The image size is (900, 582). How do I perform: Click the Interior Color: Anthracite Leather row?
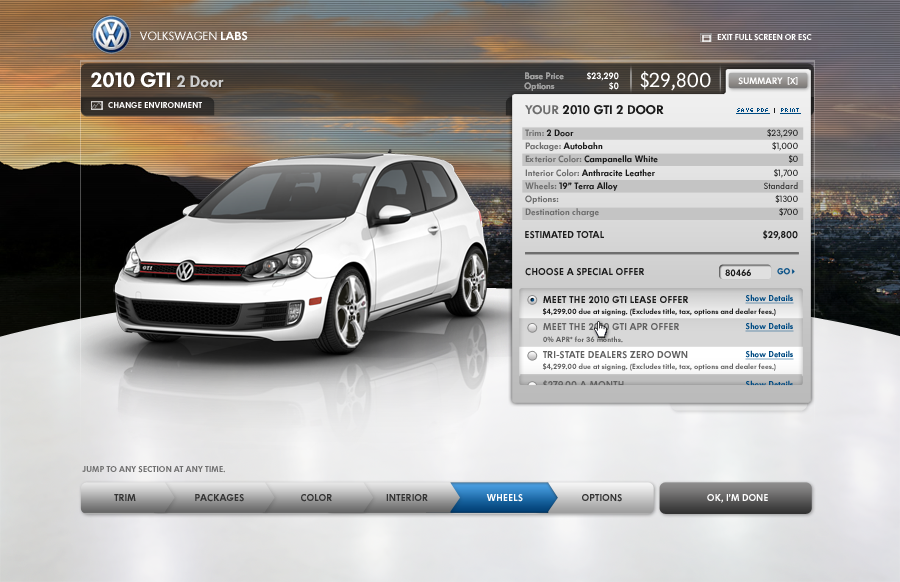coord(661,173)
